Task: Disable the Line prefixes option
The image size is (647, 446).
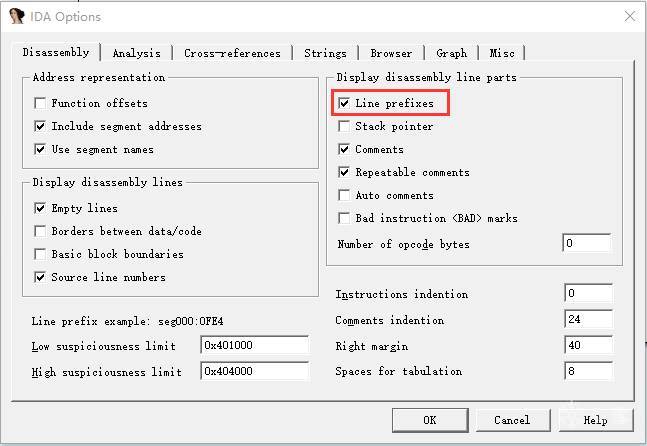Action: click(x=344, y=103)
